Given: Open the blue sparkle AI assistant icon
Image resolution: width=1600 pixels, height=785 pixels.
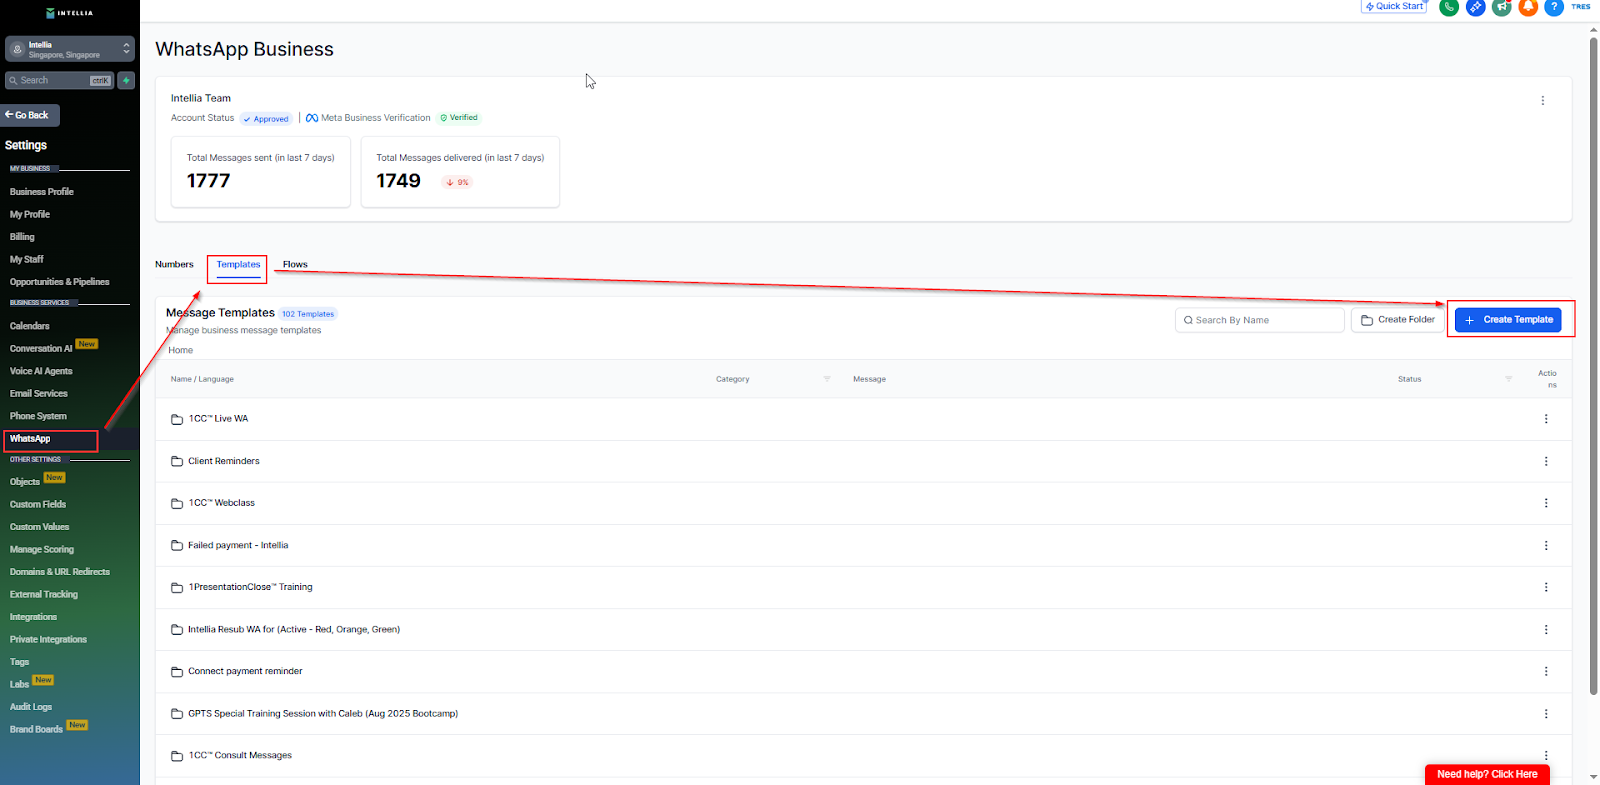Looking at the screenshot, I should tap(1475, 7).
